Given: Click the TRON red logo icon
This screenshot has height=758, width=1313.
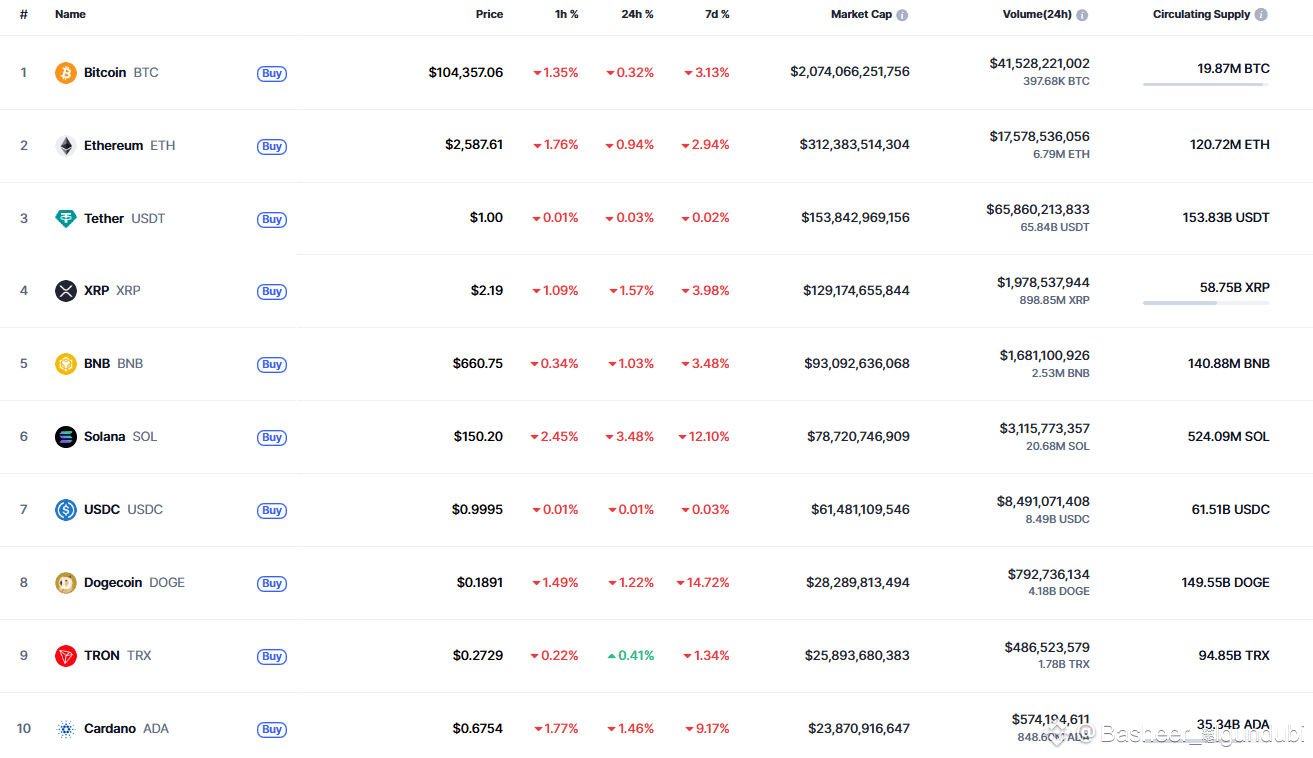Looking at the screenshot, I should 66,656.
